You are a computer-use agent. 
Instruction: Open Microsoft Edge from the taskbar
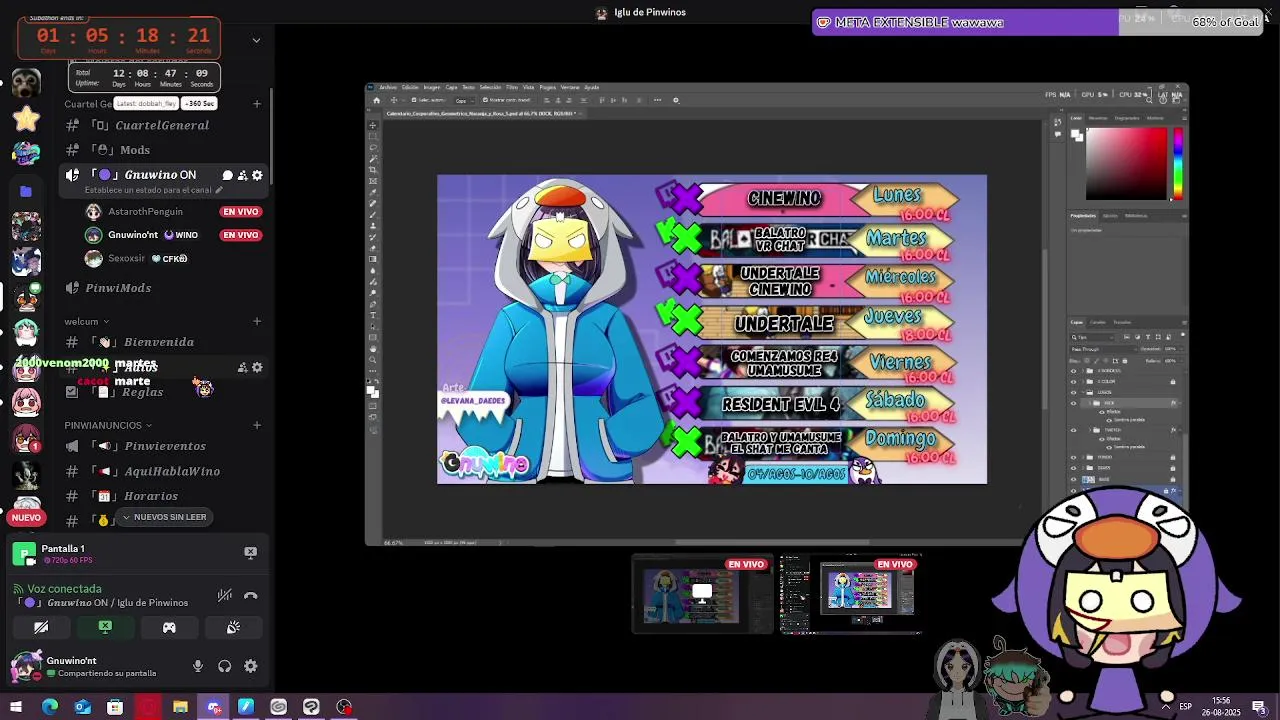49,707
